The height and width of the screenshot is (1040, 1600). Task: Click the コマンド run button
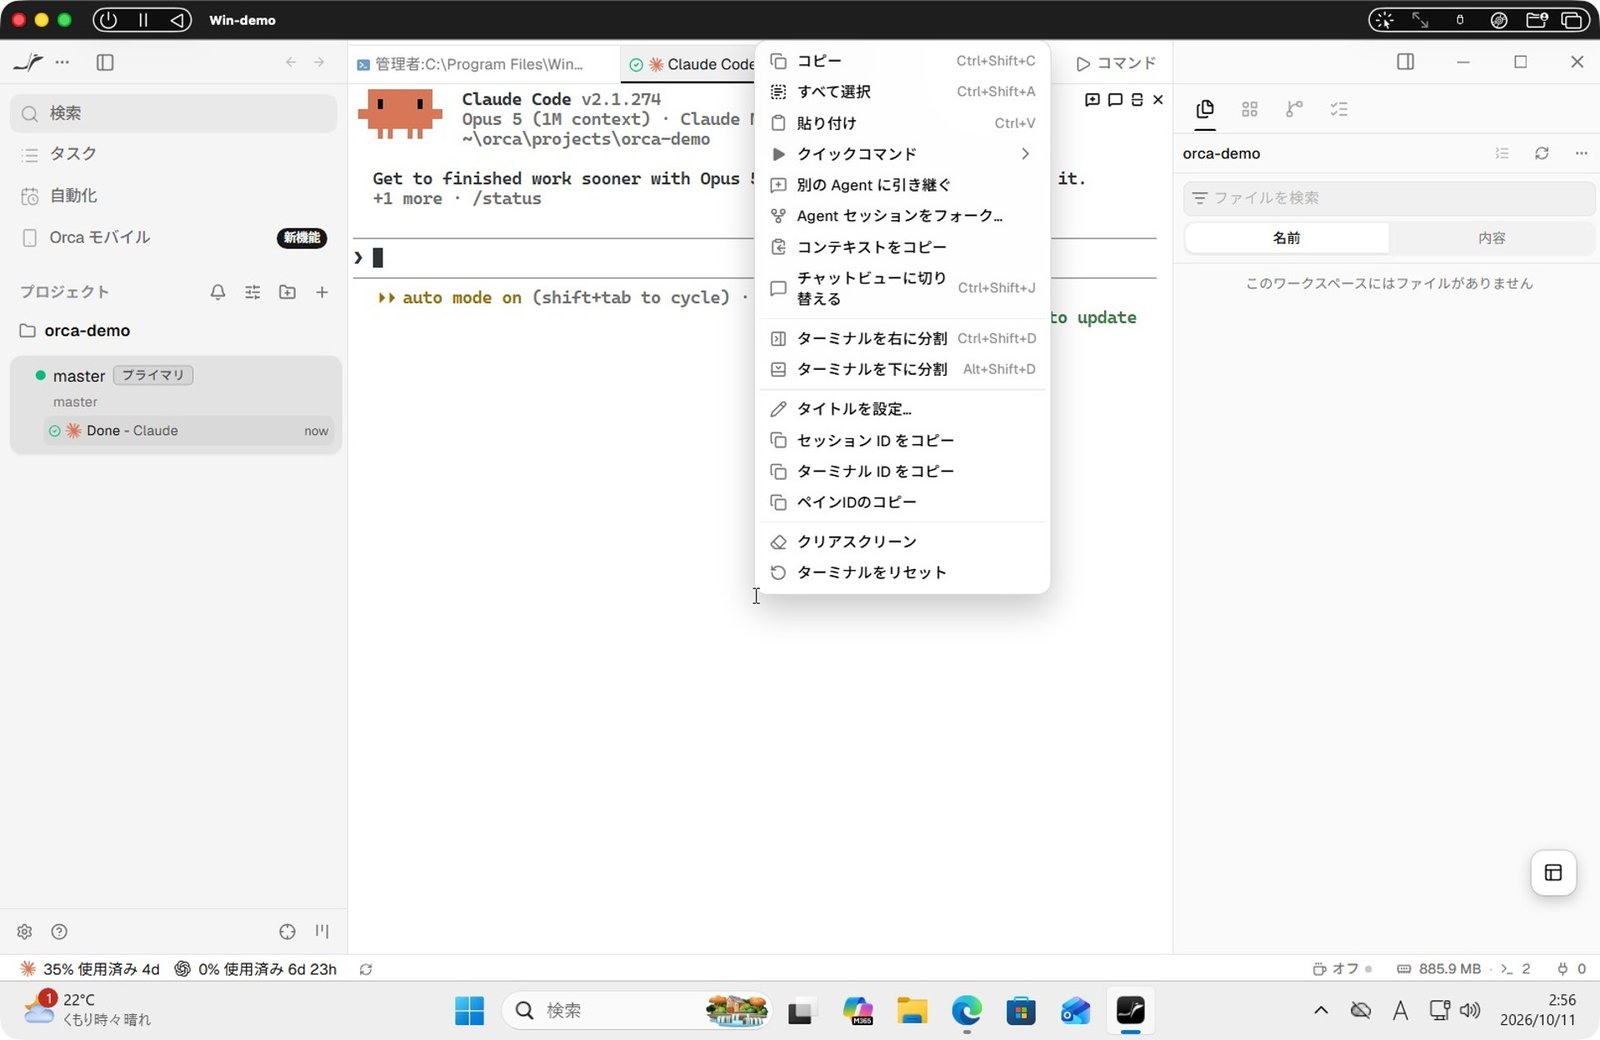tap(1115, 64)
